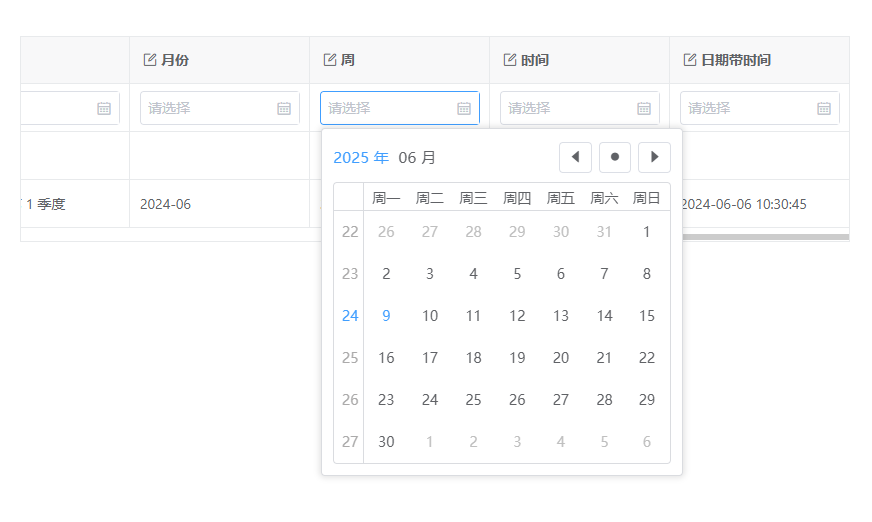Select June 30 in the calendar
The width and height of the screenshot is (872, 522).
click(386, 441)
